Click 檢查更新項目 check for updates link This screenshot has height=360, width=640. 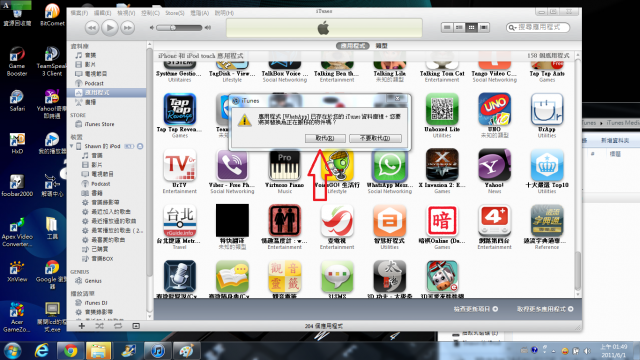click(476, 309)
